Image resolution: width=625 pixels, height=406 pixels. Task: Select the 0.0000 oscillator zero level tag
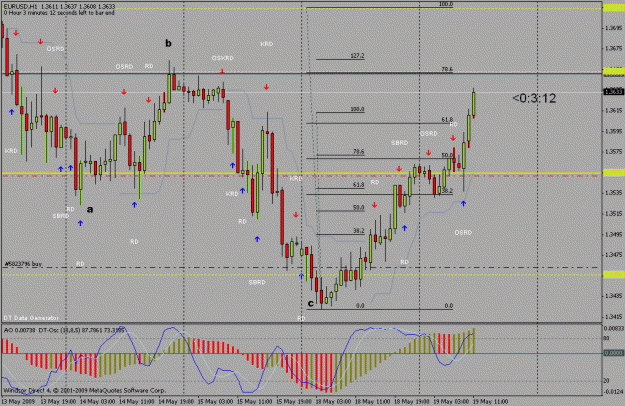pos(613,353)
